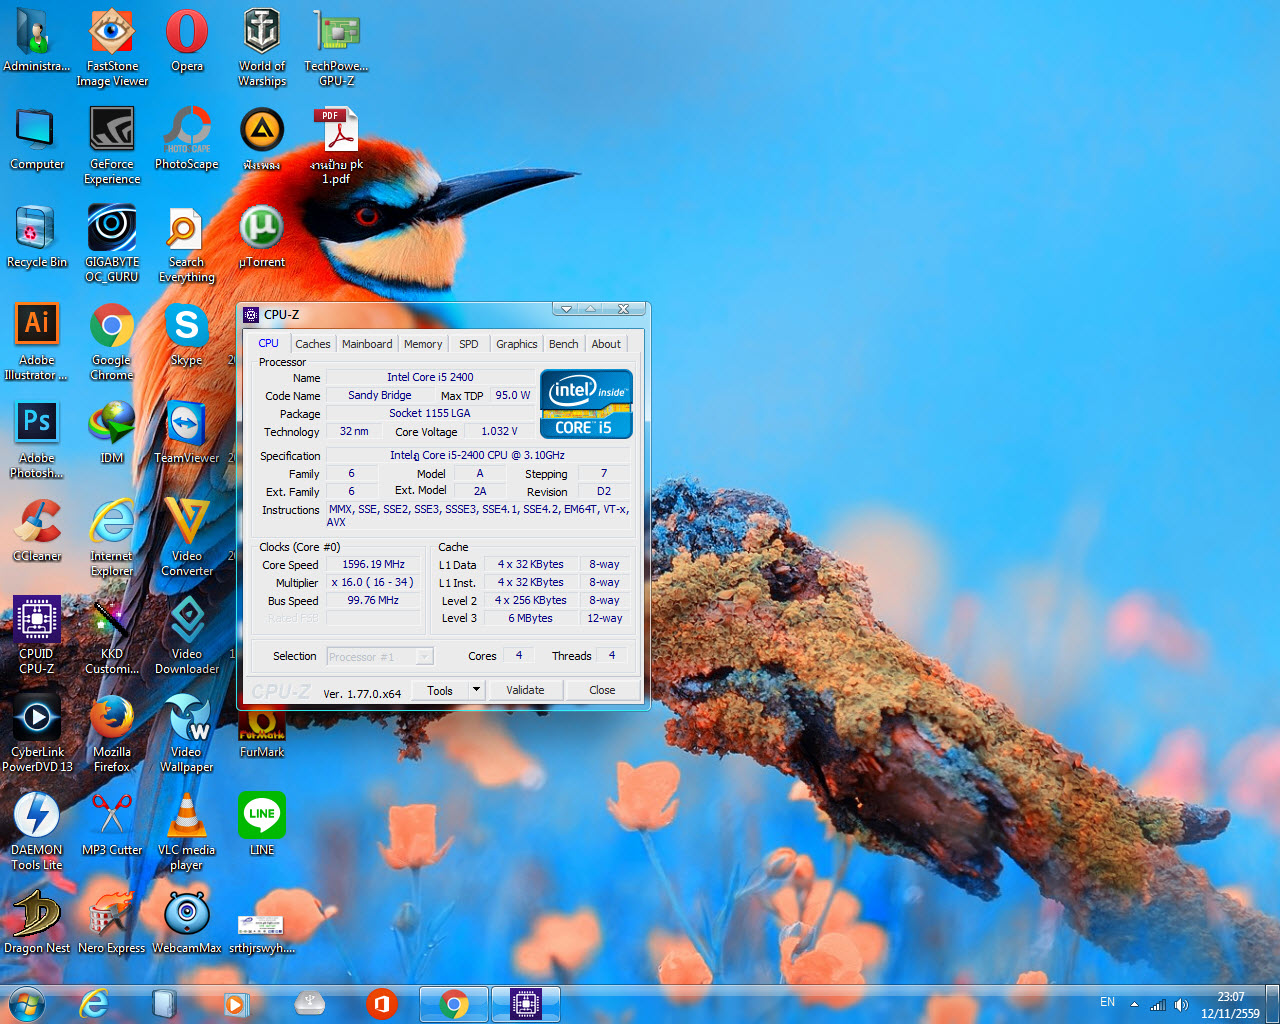Open Microsoft Office from the taskbar
The height and width of the screenshot is (1024, 1280).
click(x=381, y=1003)
